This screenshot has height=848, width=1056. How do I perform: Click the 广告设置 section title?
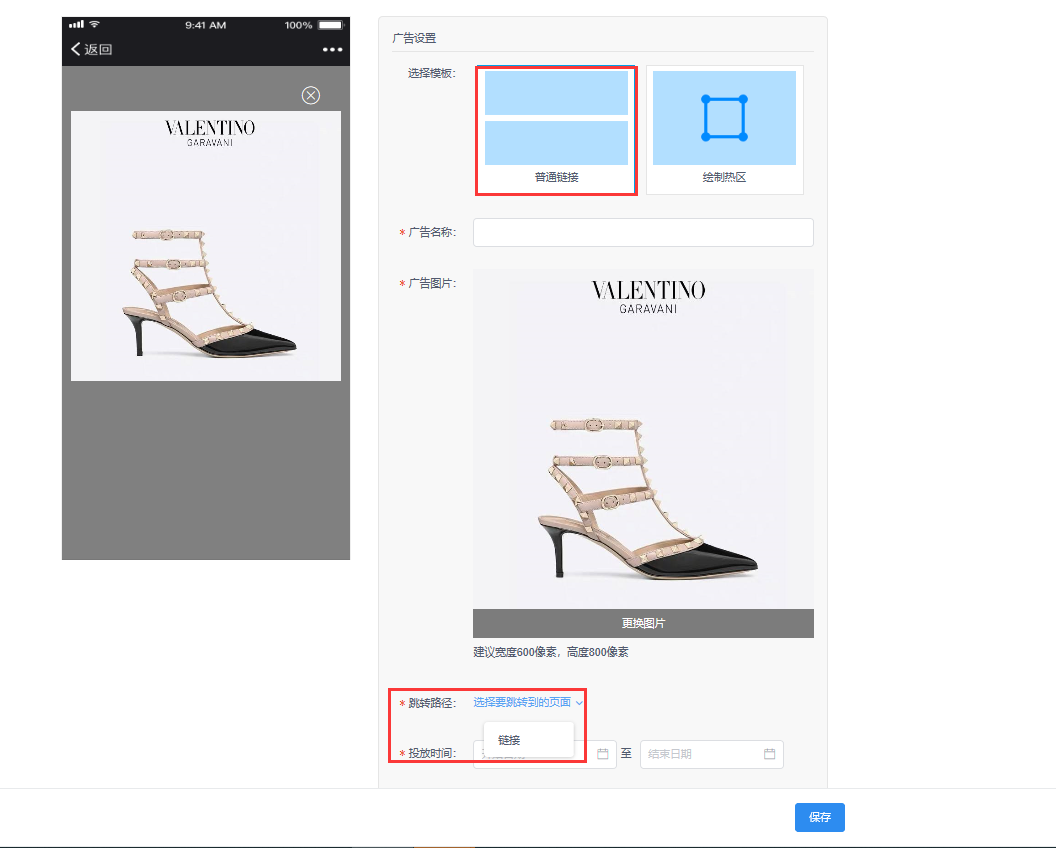click(x=414, y=38)
